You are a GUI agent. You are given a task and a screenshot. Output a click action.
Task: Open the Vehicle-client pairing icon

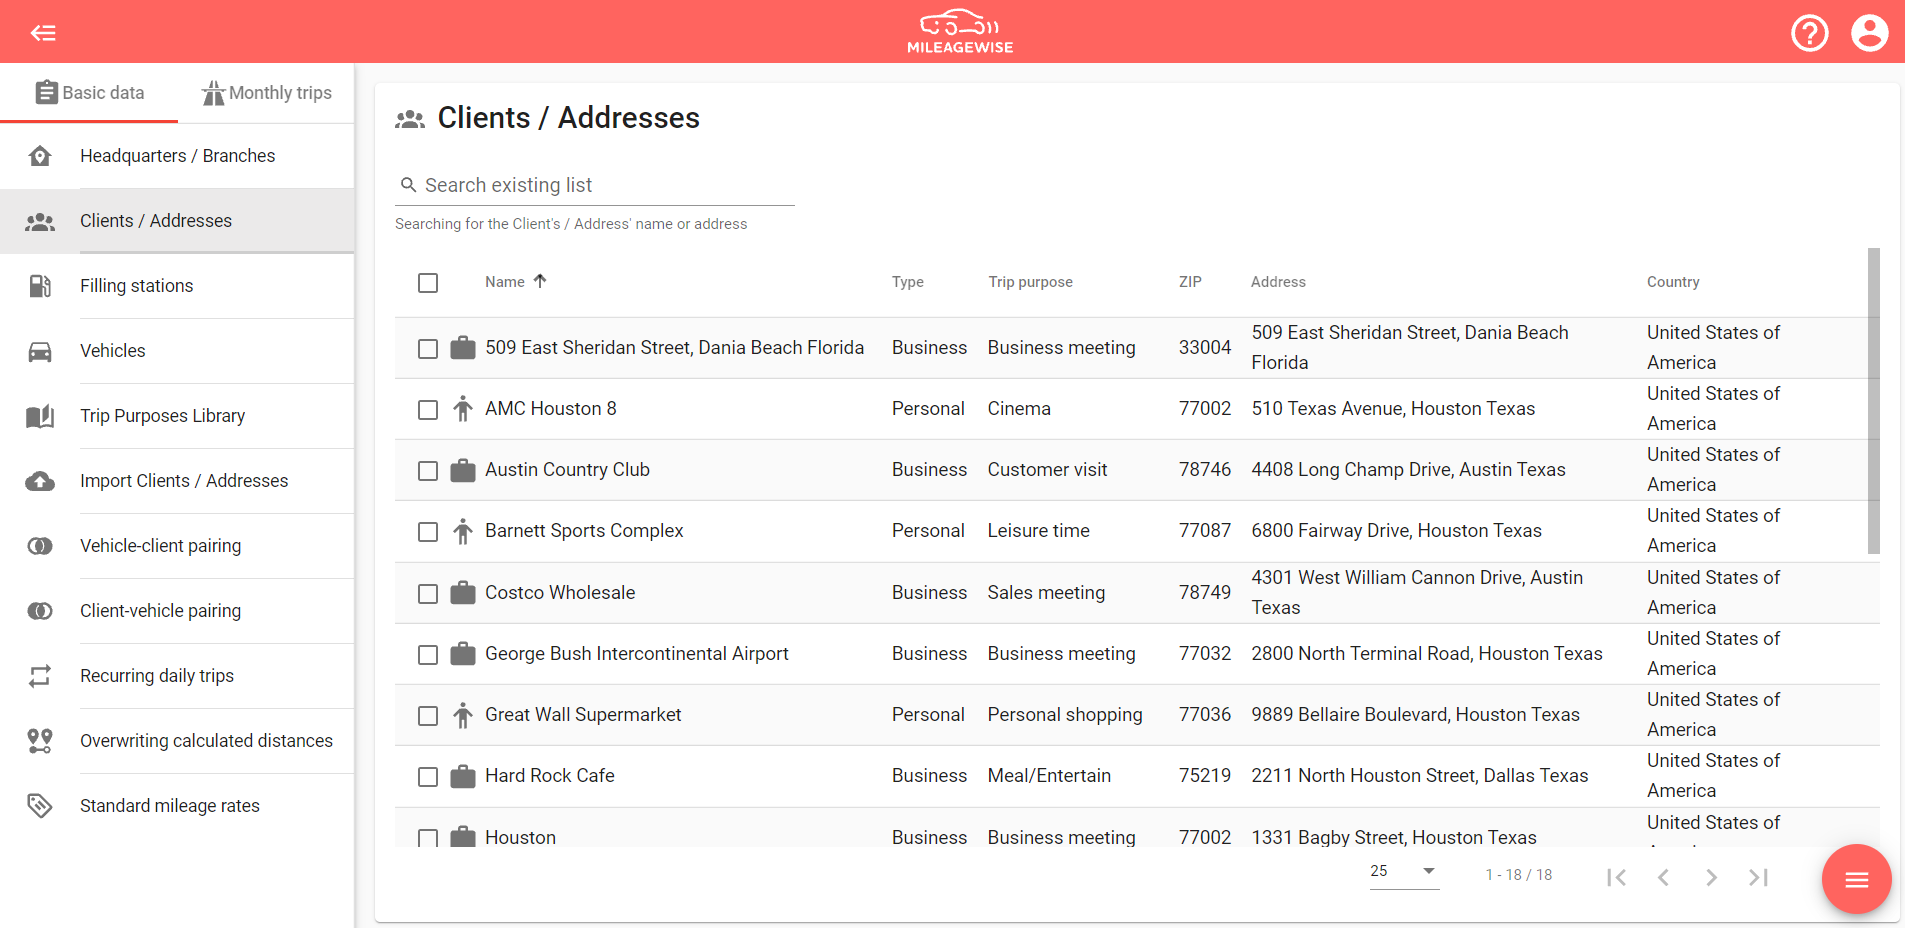click(40, 546)
